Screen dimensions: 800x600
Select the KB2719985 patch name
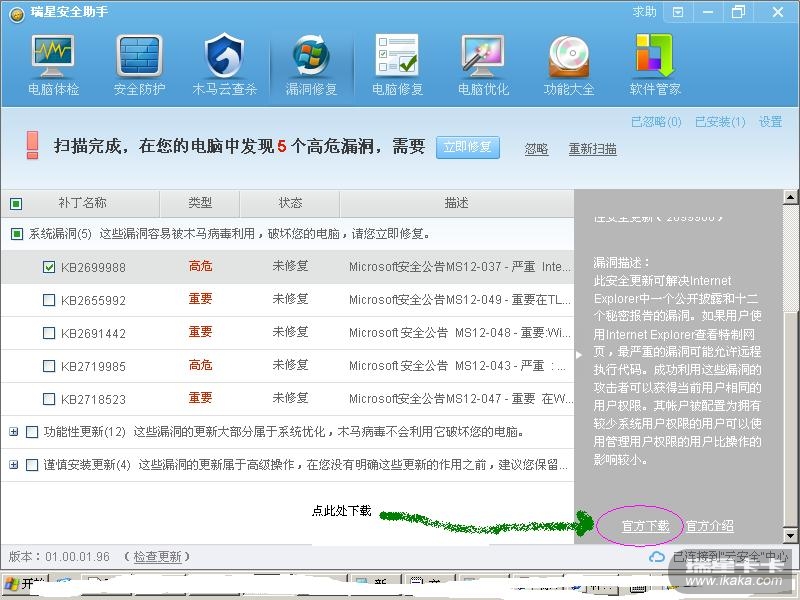tap(93, 366)
